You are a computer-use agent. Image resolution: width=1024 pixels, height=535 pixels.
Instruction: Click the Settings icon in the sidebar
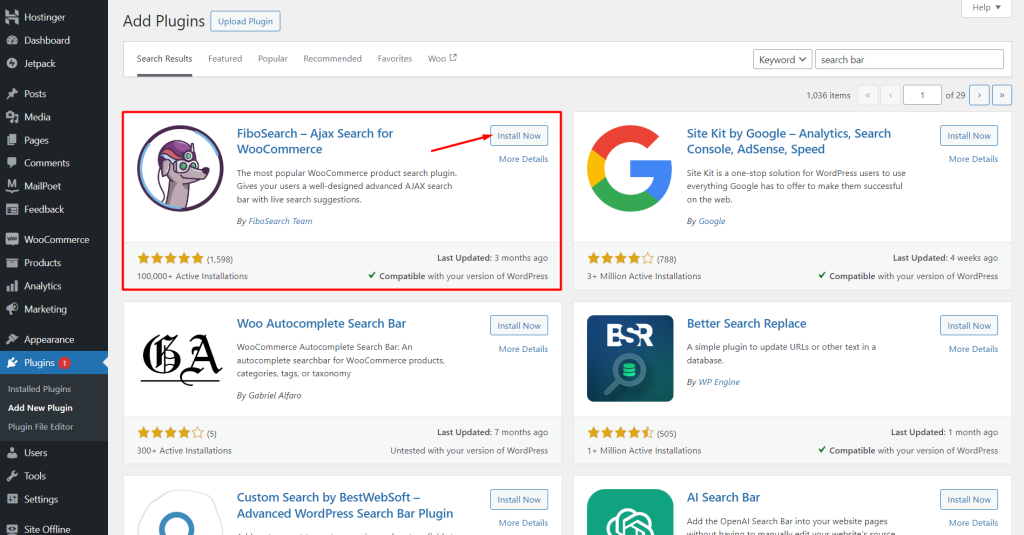12,499
